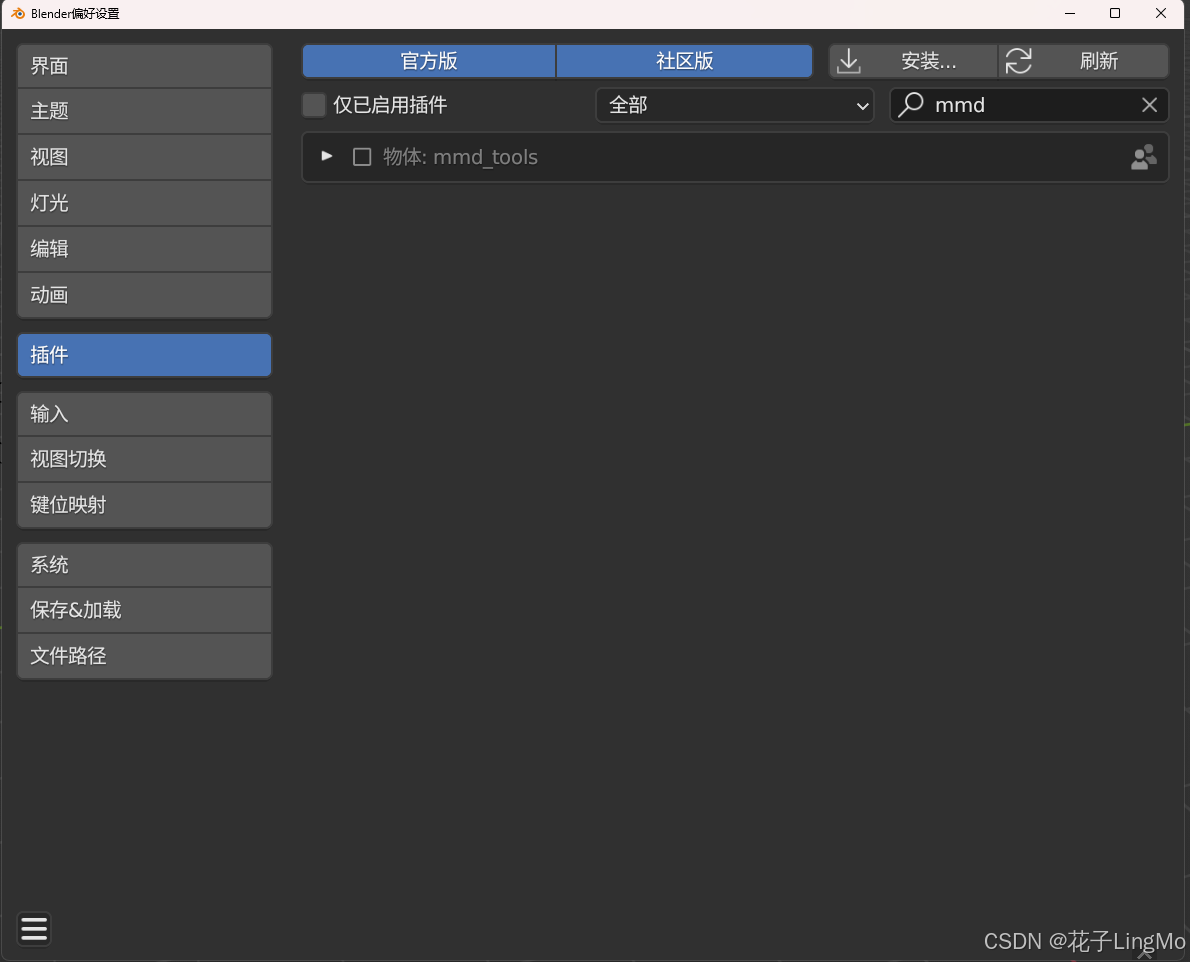Screen dimensions: 1190x962
Task: Go to the 输入 section
Action: (144, 413)
